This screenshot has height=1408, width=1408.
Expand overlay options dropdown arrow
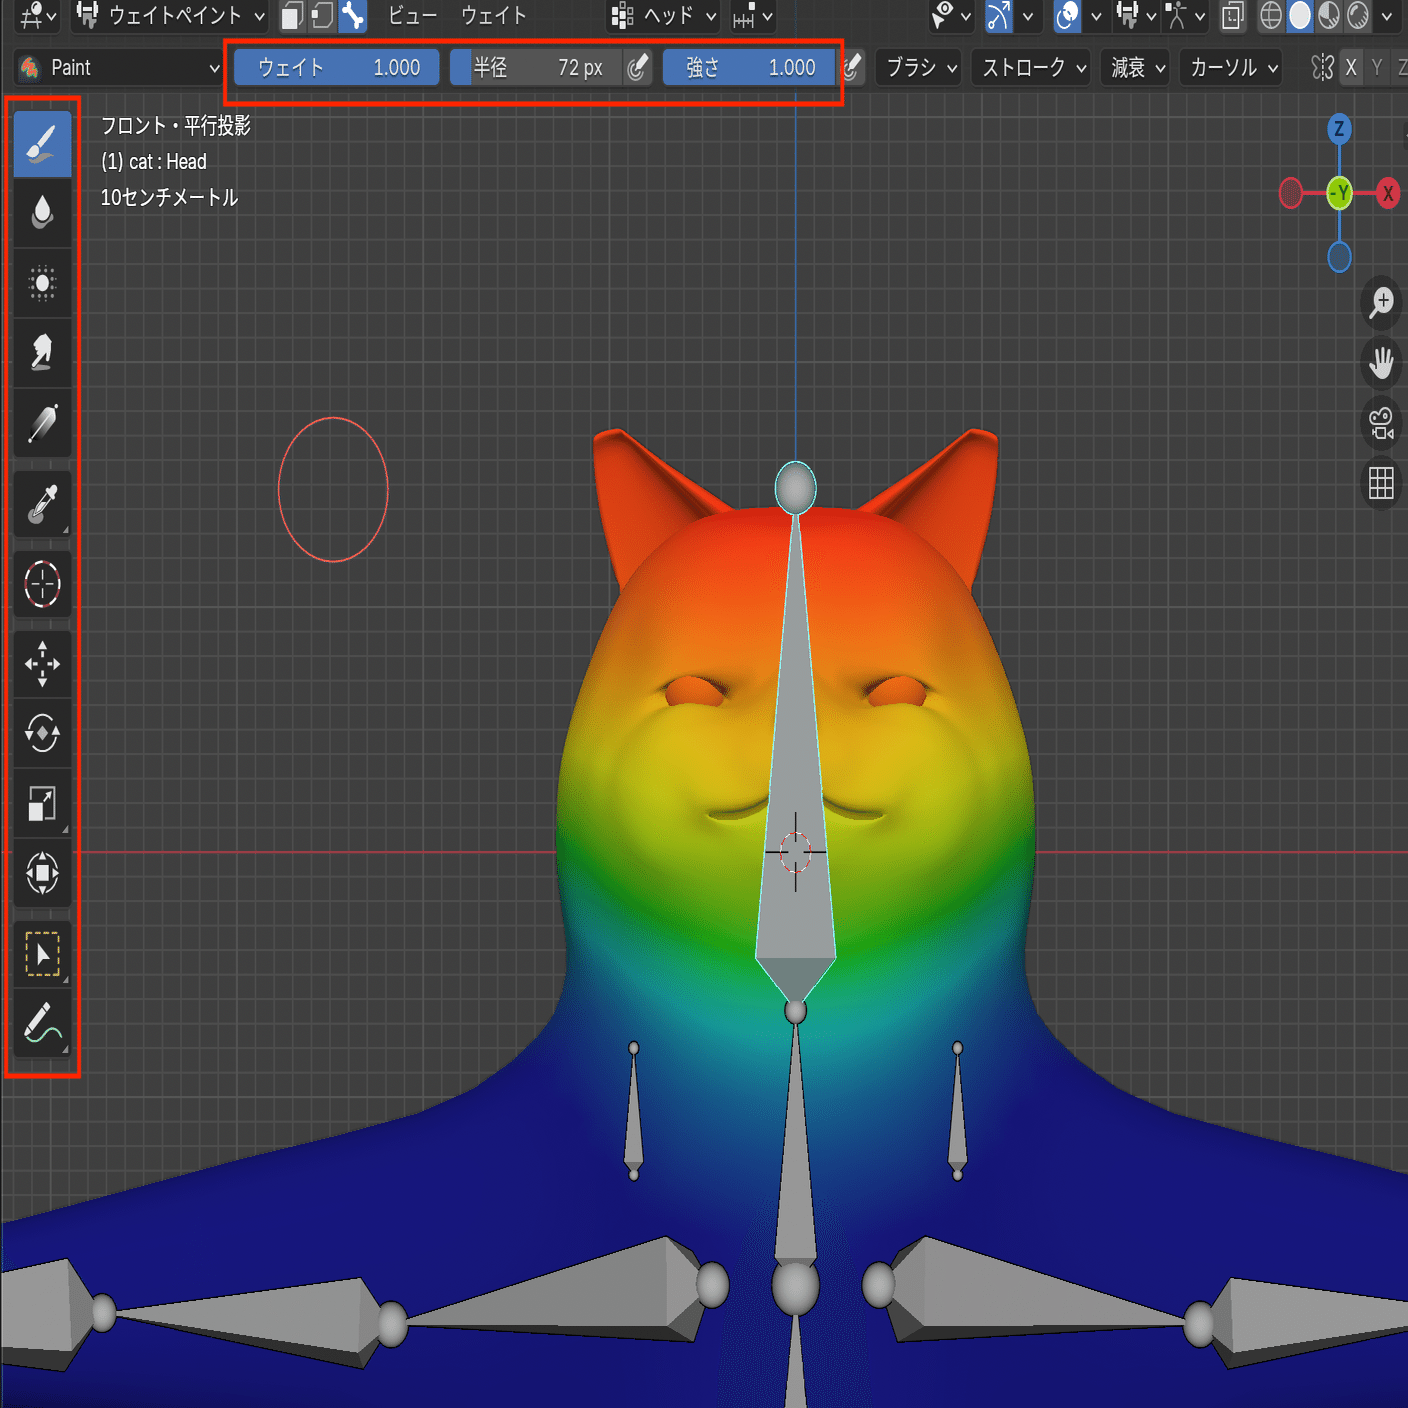(1096, 15)
